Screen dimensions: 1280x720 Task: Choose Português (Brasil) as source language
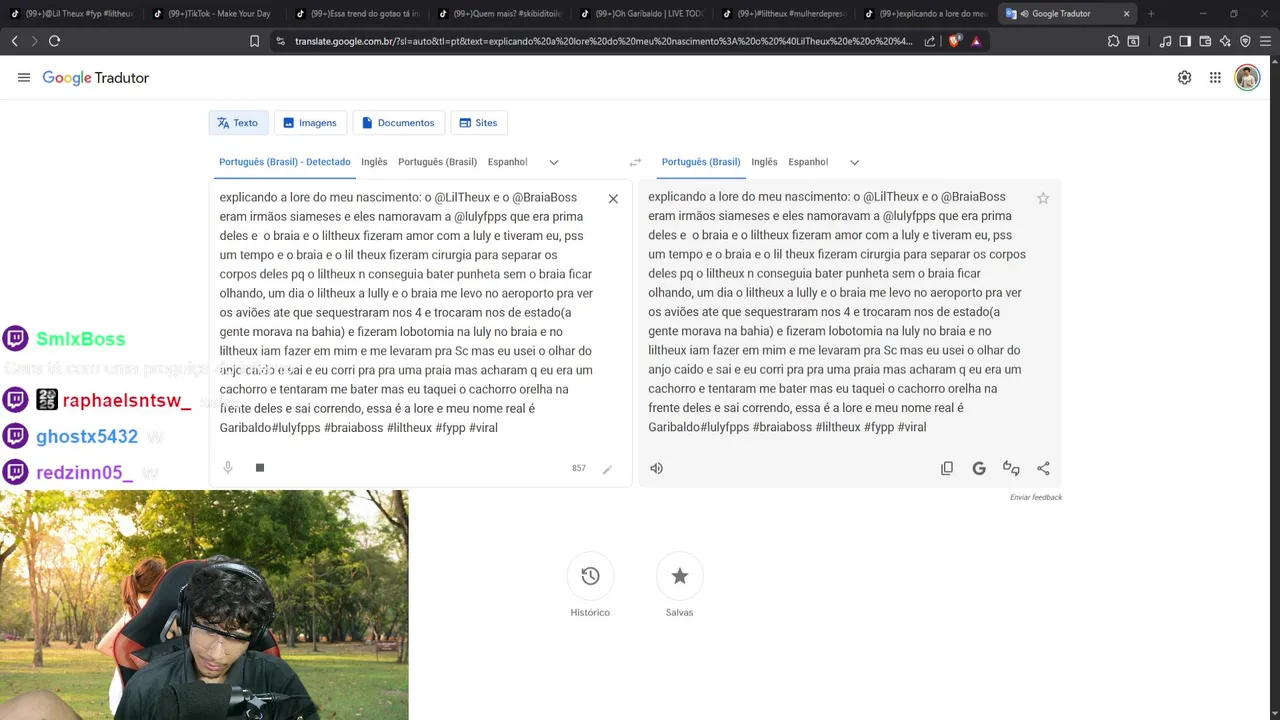437,162
